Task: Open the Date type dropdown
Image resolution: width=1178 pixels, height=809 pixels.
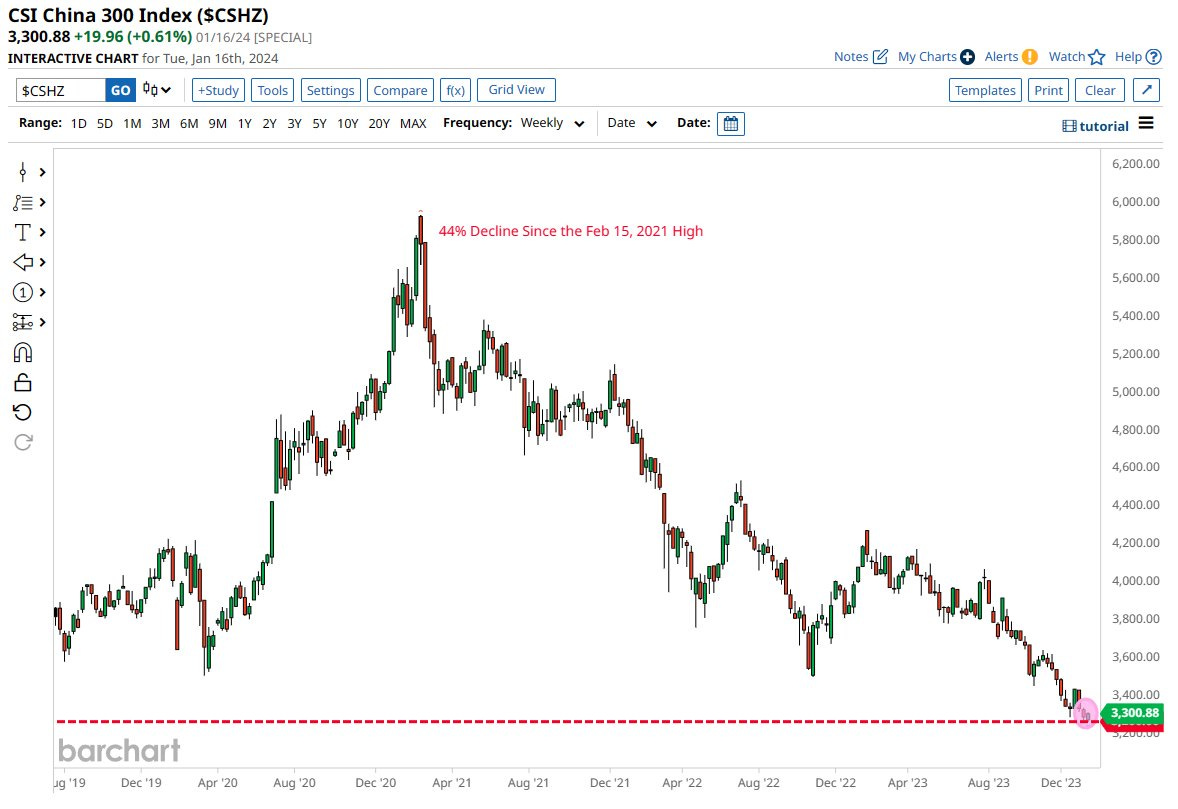Action: coord(632,124)
